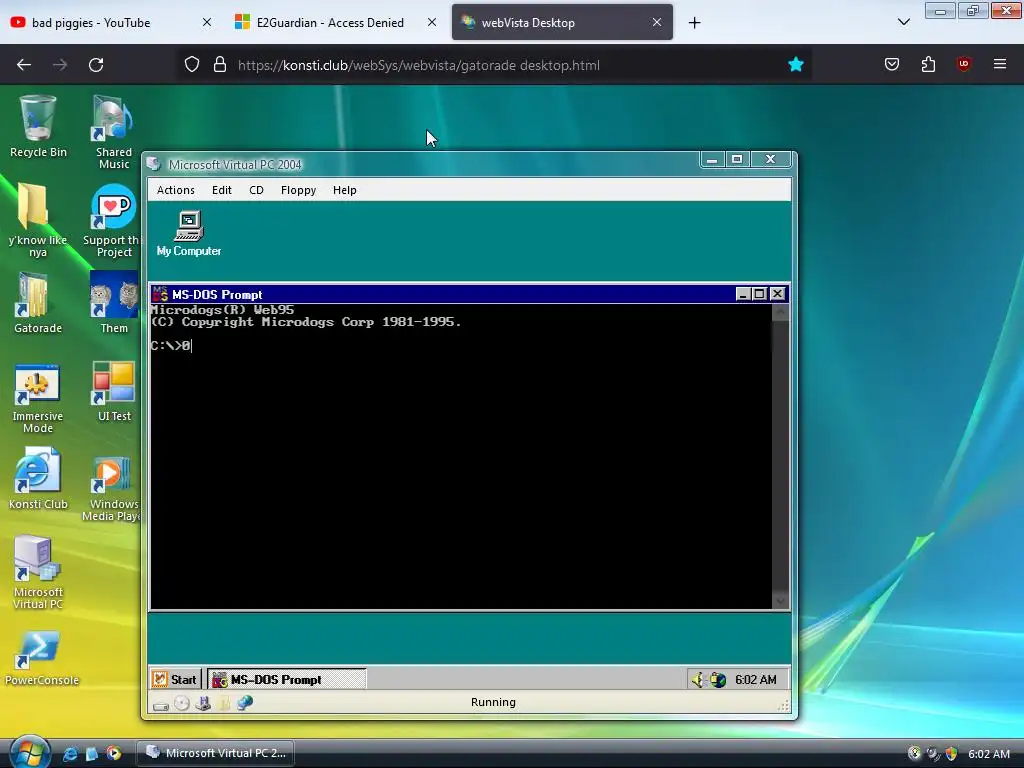Screen dimensions: 1024x768
Task: Click the Web95 Start button
Action: coord(175,680)
